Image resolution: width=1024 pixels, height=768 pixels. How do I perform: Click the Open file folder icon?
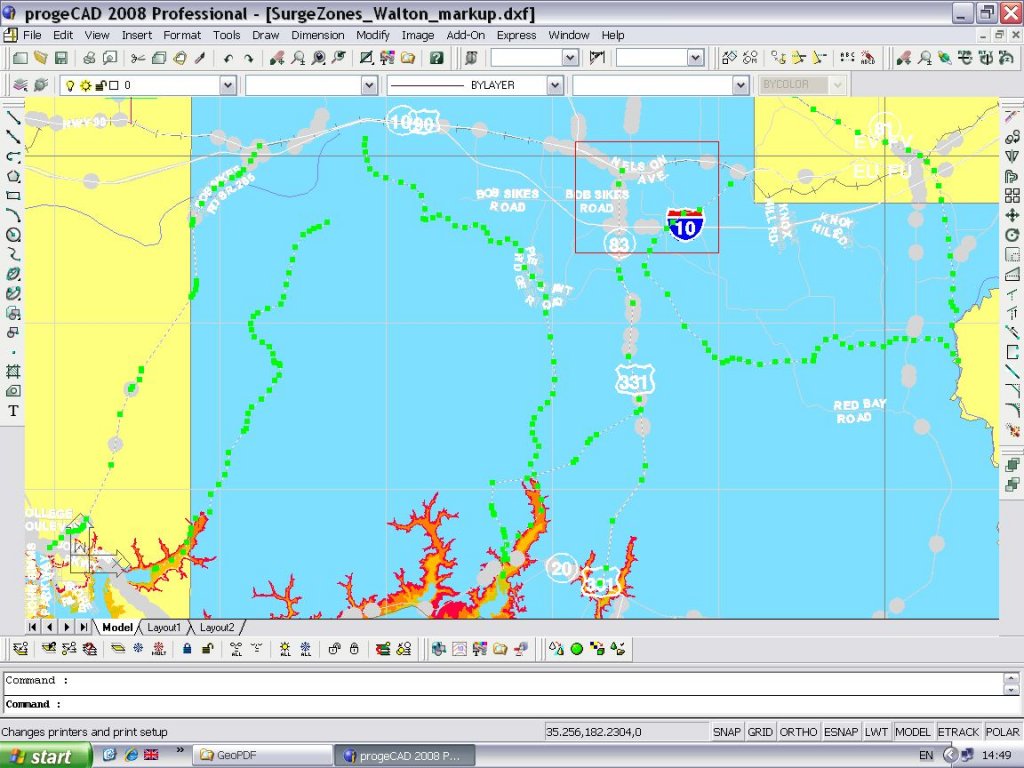pos(41,58)
